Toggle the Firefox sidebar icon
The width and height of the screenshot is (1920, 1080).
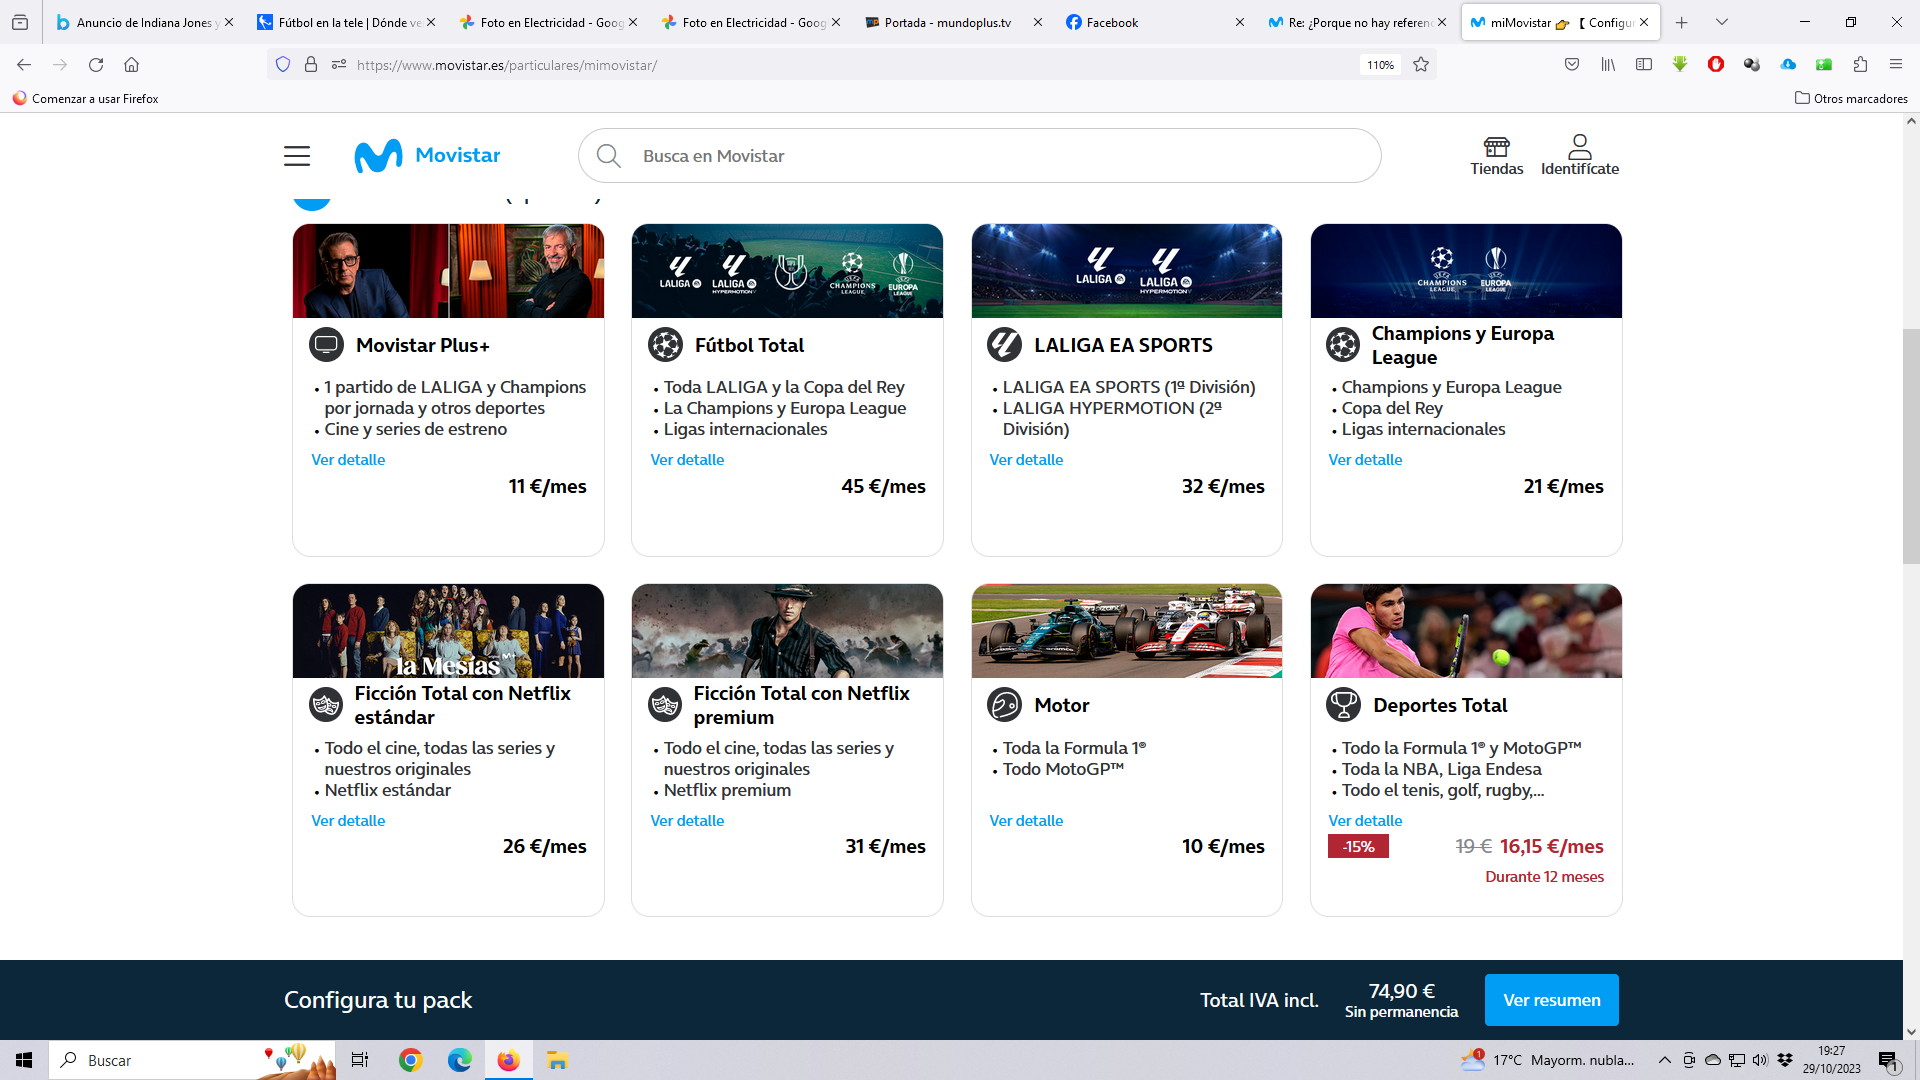pyautogui.click(x=1644, y=65)
